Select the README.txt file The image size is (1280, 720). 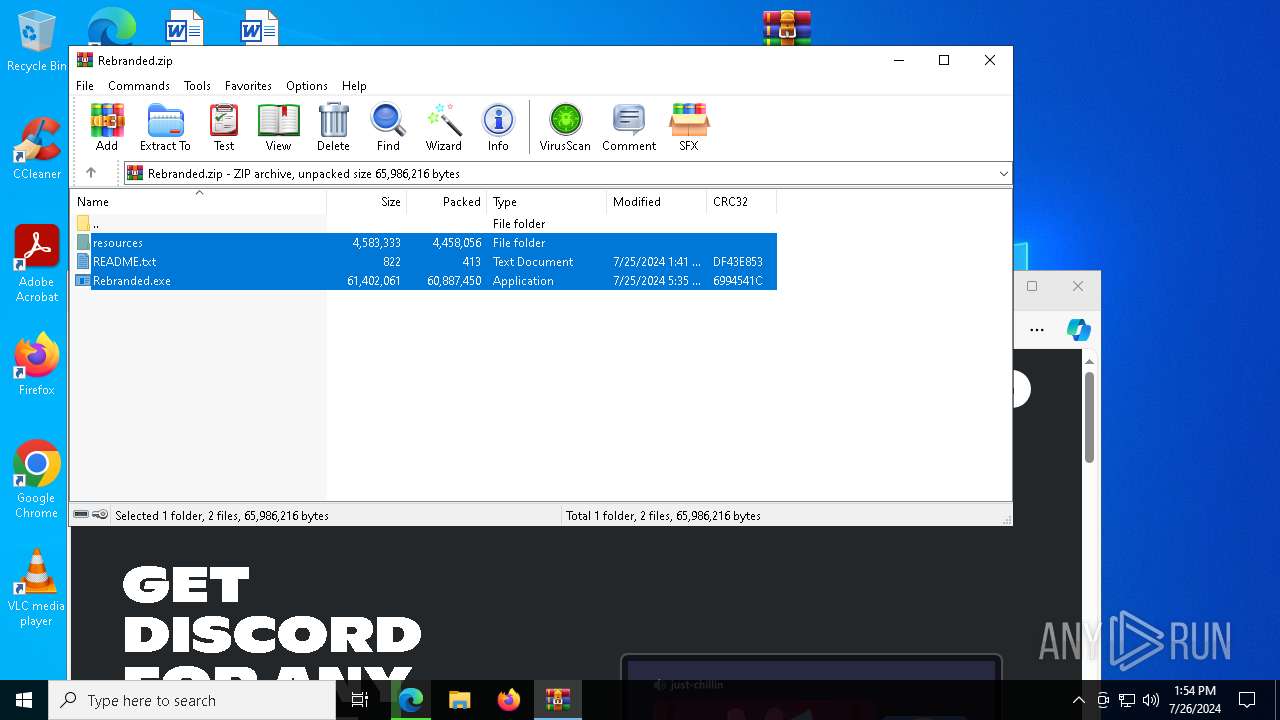(x=424, y=262)
